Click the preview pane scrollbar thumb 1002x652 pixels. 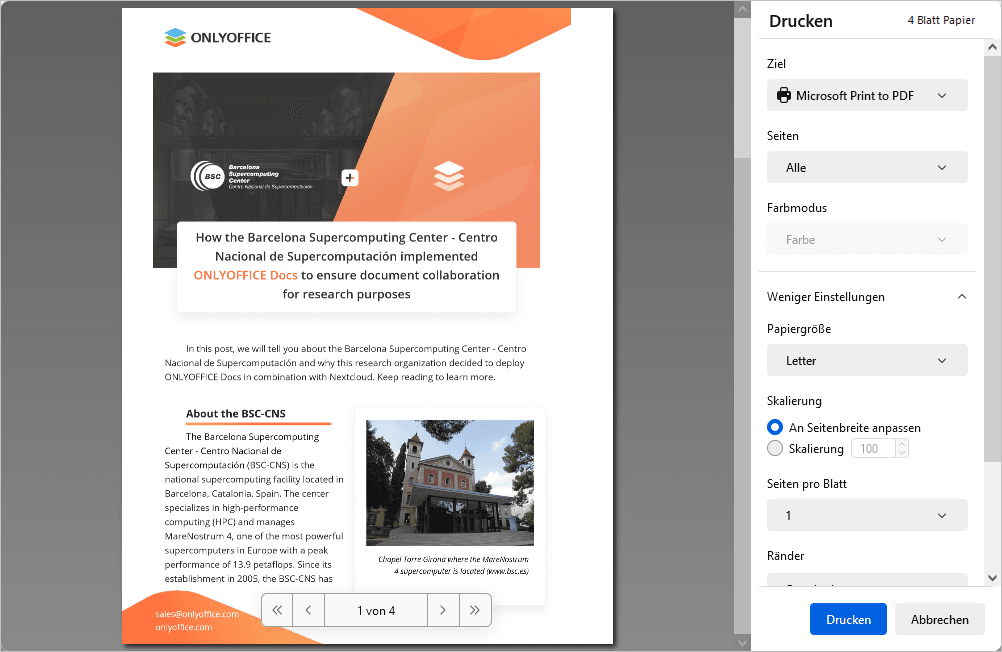point(742,87)
